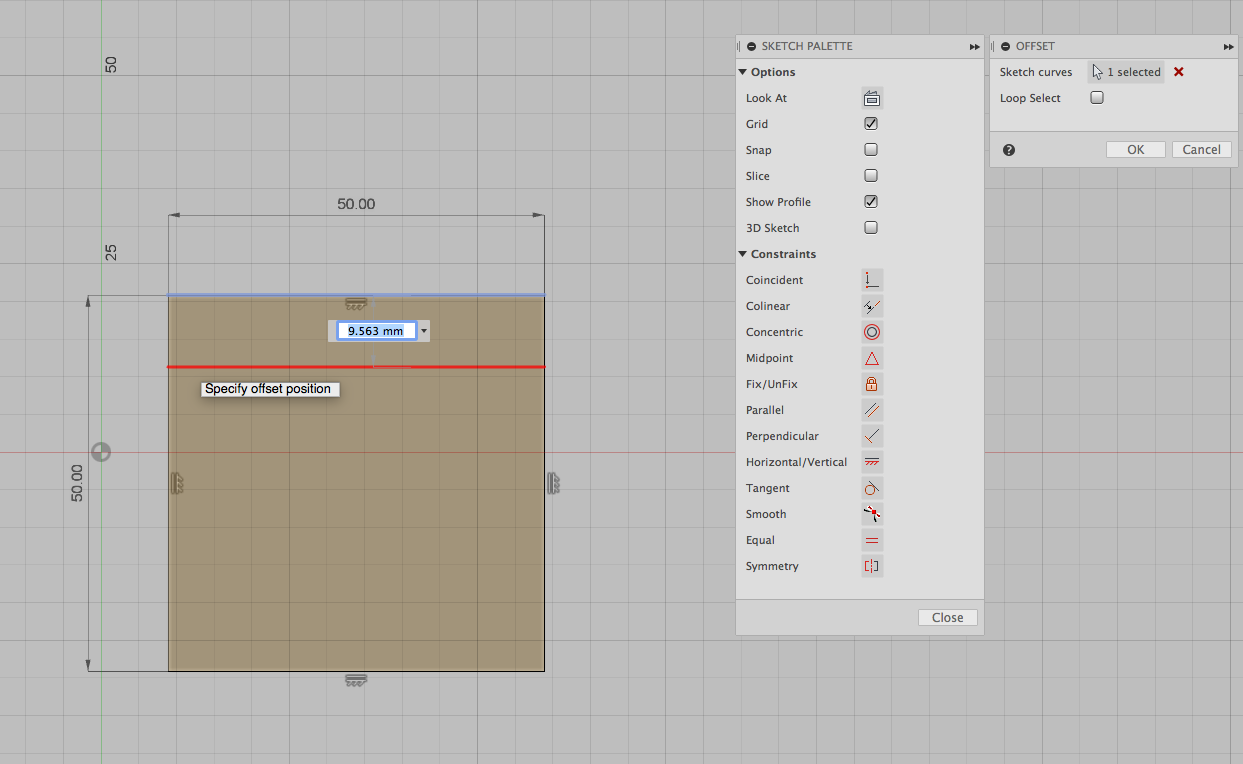Click the right edge vertical constraint glyph
This screenshot has width=1243, height=764.
(x=553, y=484)
